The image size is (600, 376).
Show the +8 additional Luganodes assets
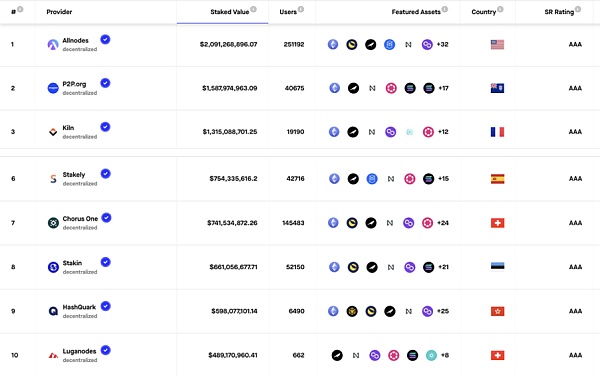click(445, 355)
